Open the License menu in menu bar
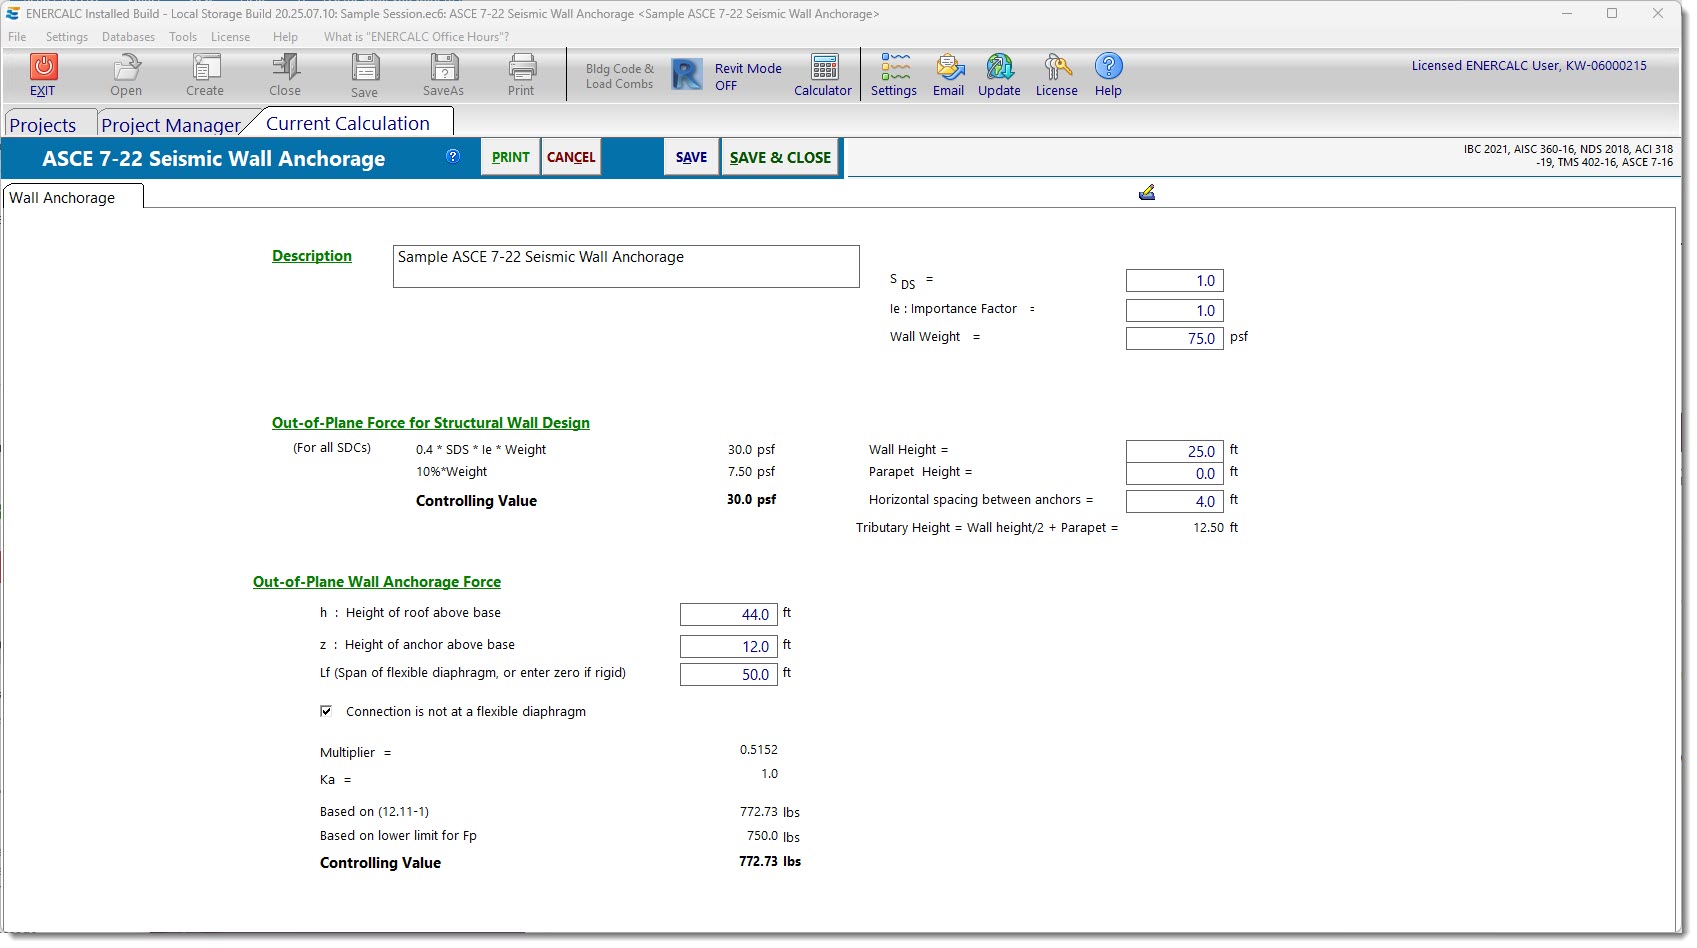This screenshot has width=1697, height=948. pos(230,37)
